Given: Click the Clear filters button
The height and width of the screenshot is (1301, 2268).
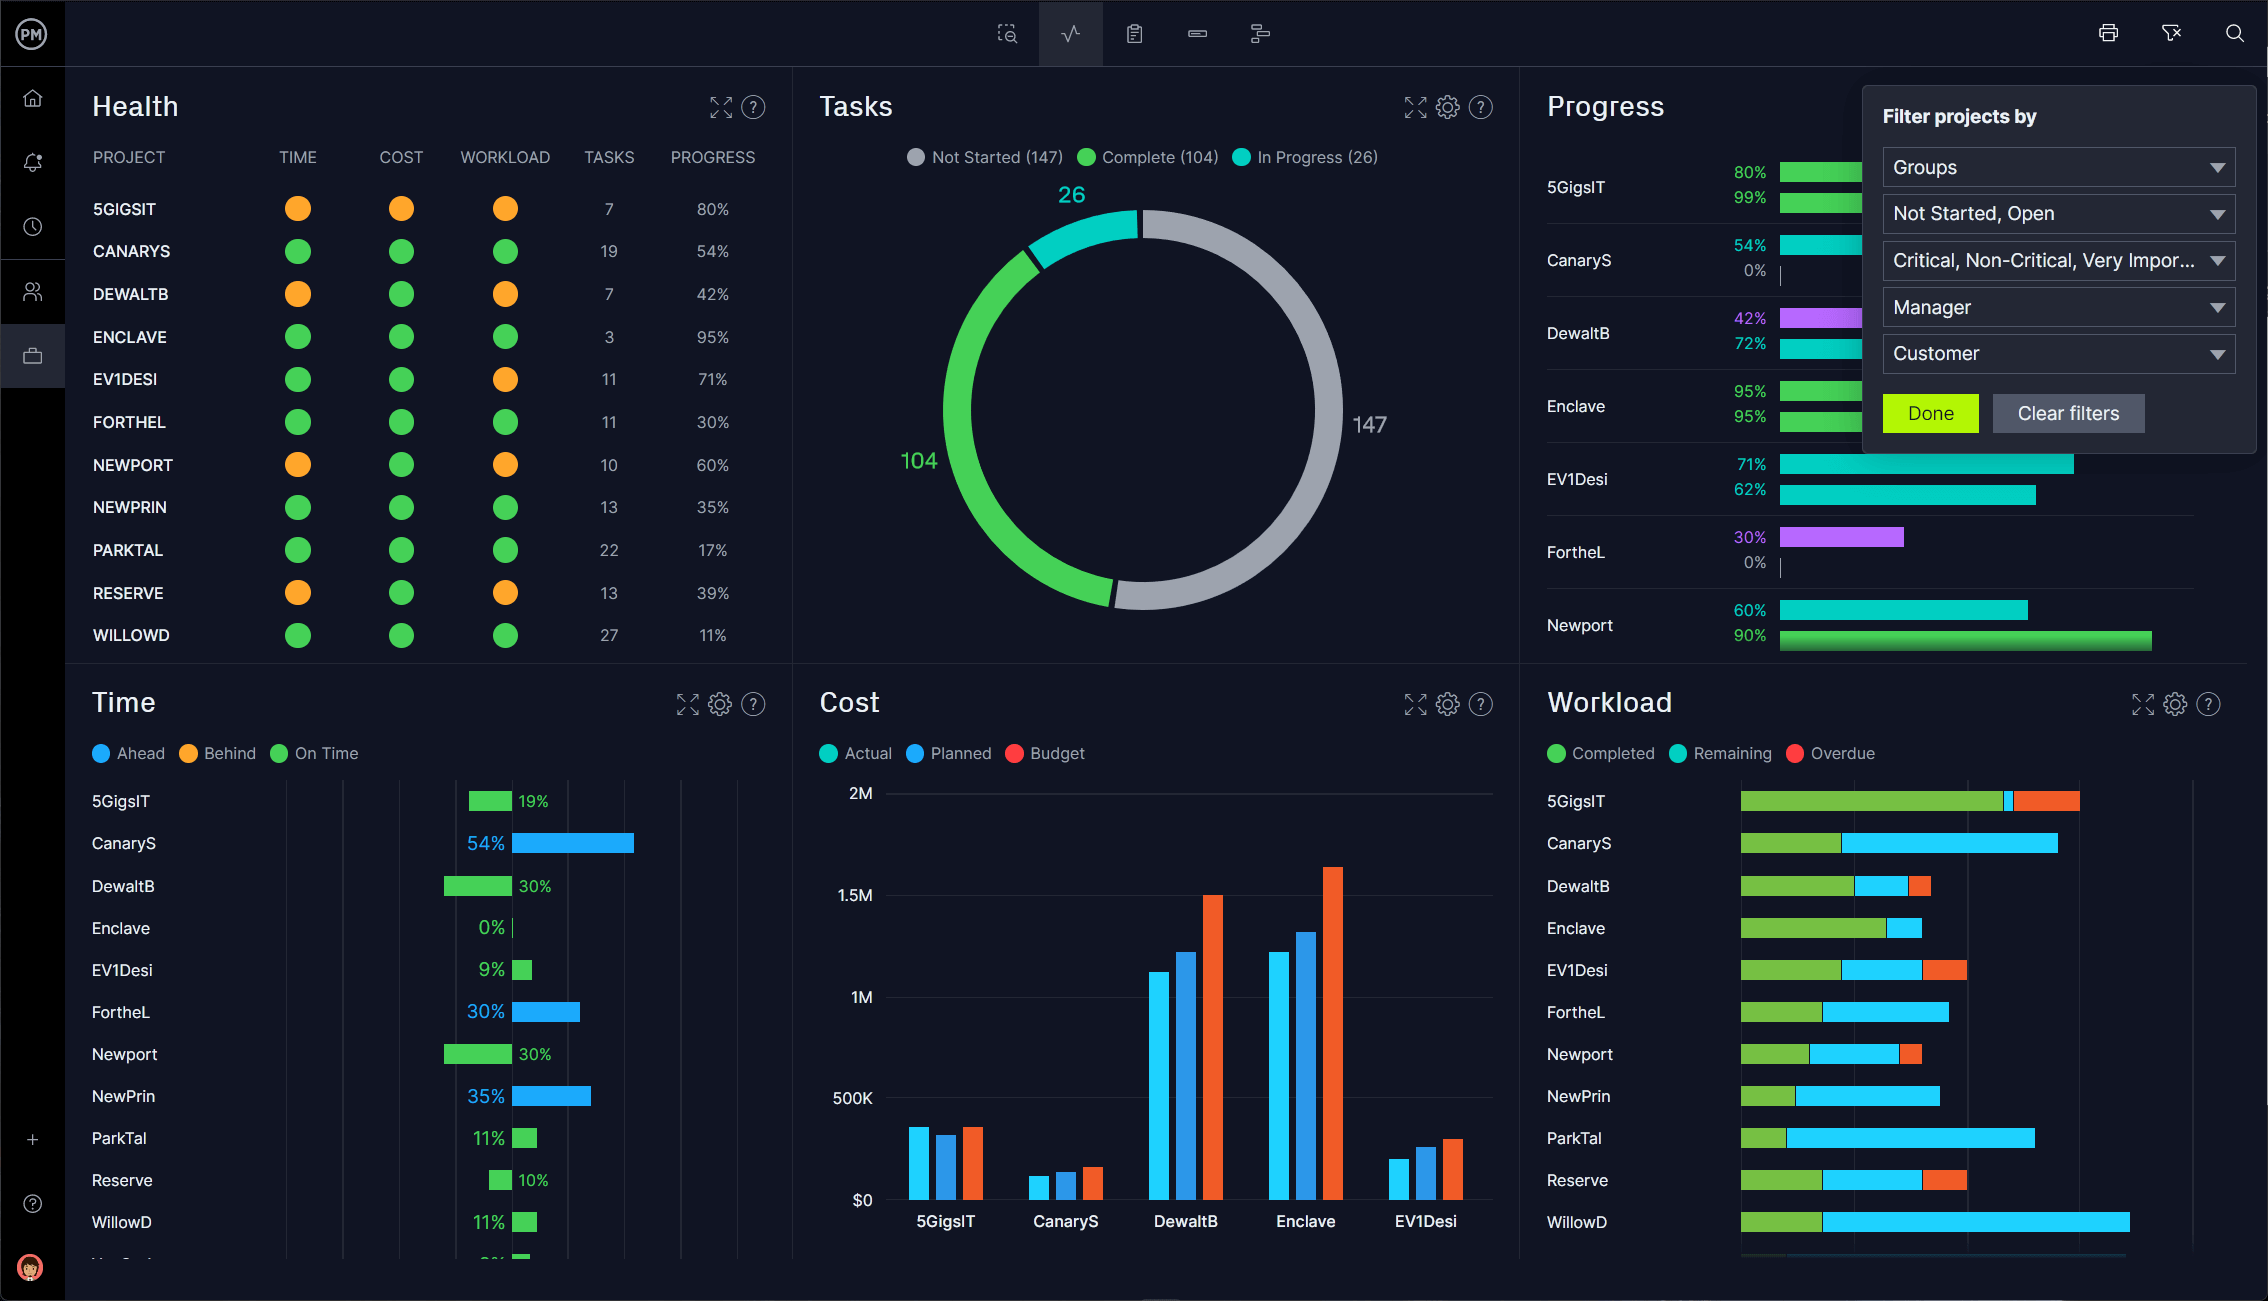Looking at the screenshot, I should pos(2067,413).
